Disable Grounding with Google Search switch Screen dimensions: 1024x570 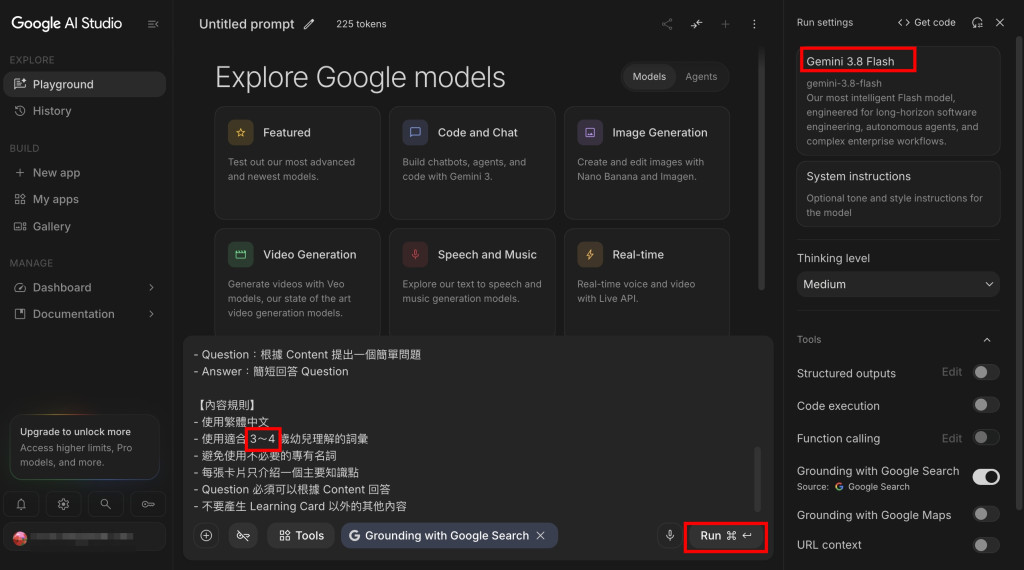pyautogui.click(x=985, y=477)
